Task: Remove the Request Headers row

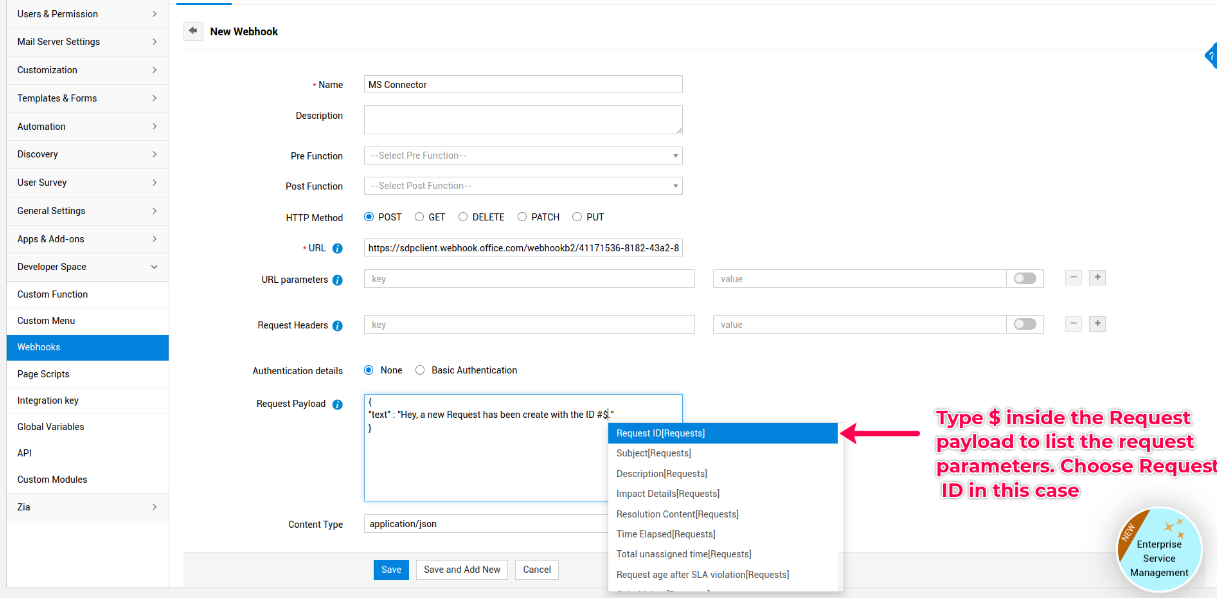Action: [1073, 324]
